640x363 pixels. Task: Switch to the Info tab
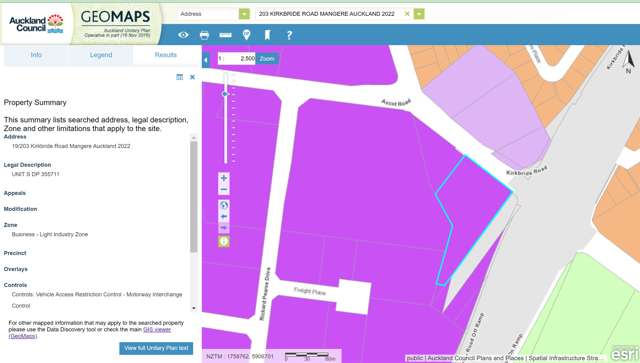point(36,55)
